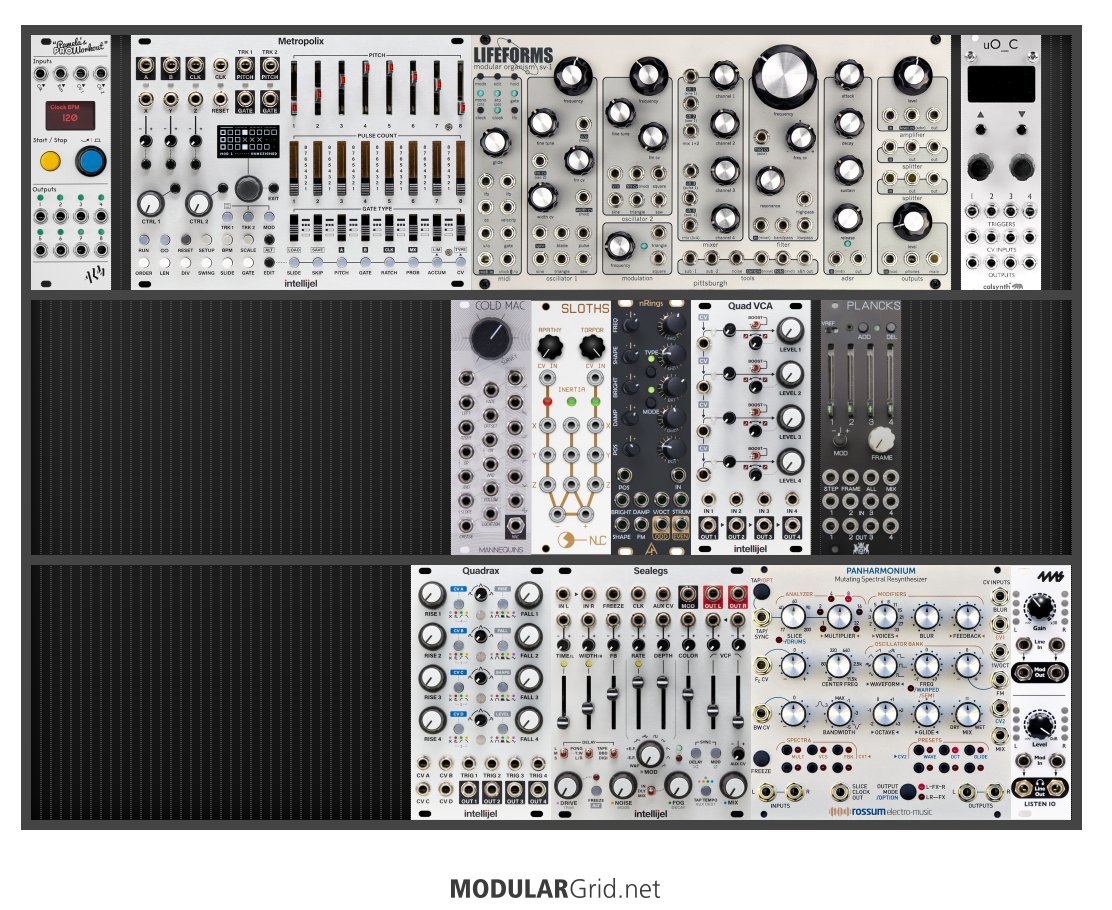Flip Metropolix gate type switch 8
This screenshot has height=910, width=1112.
(460, 230)
